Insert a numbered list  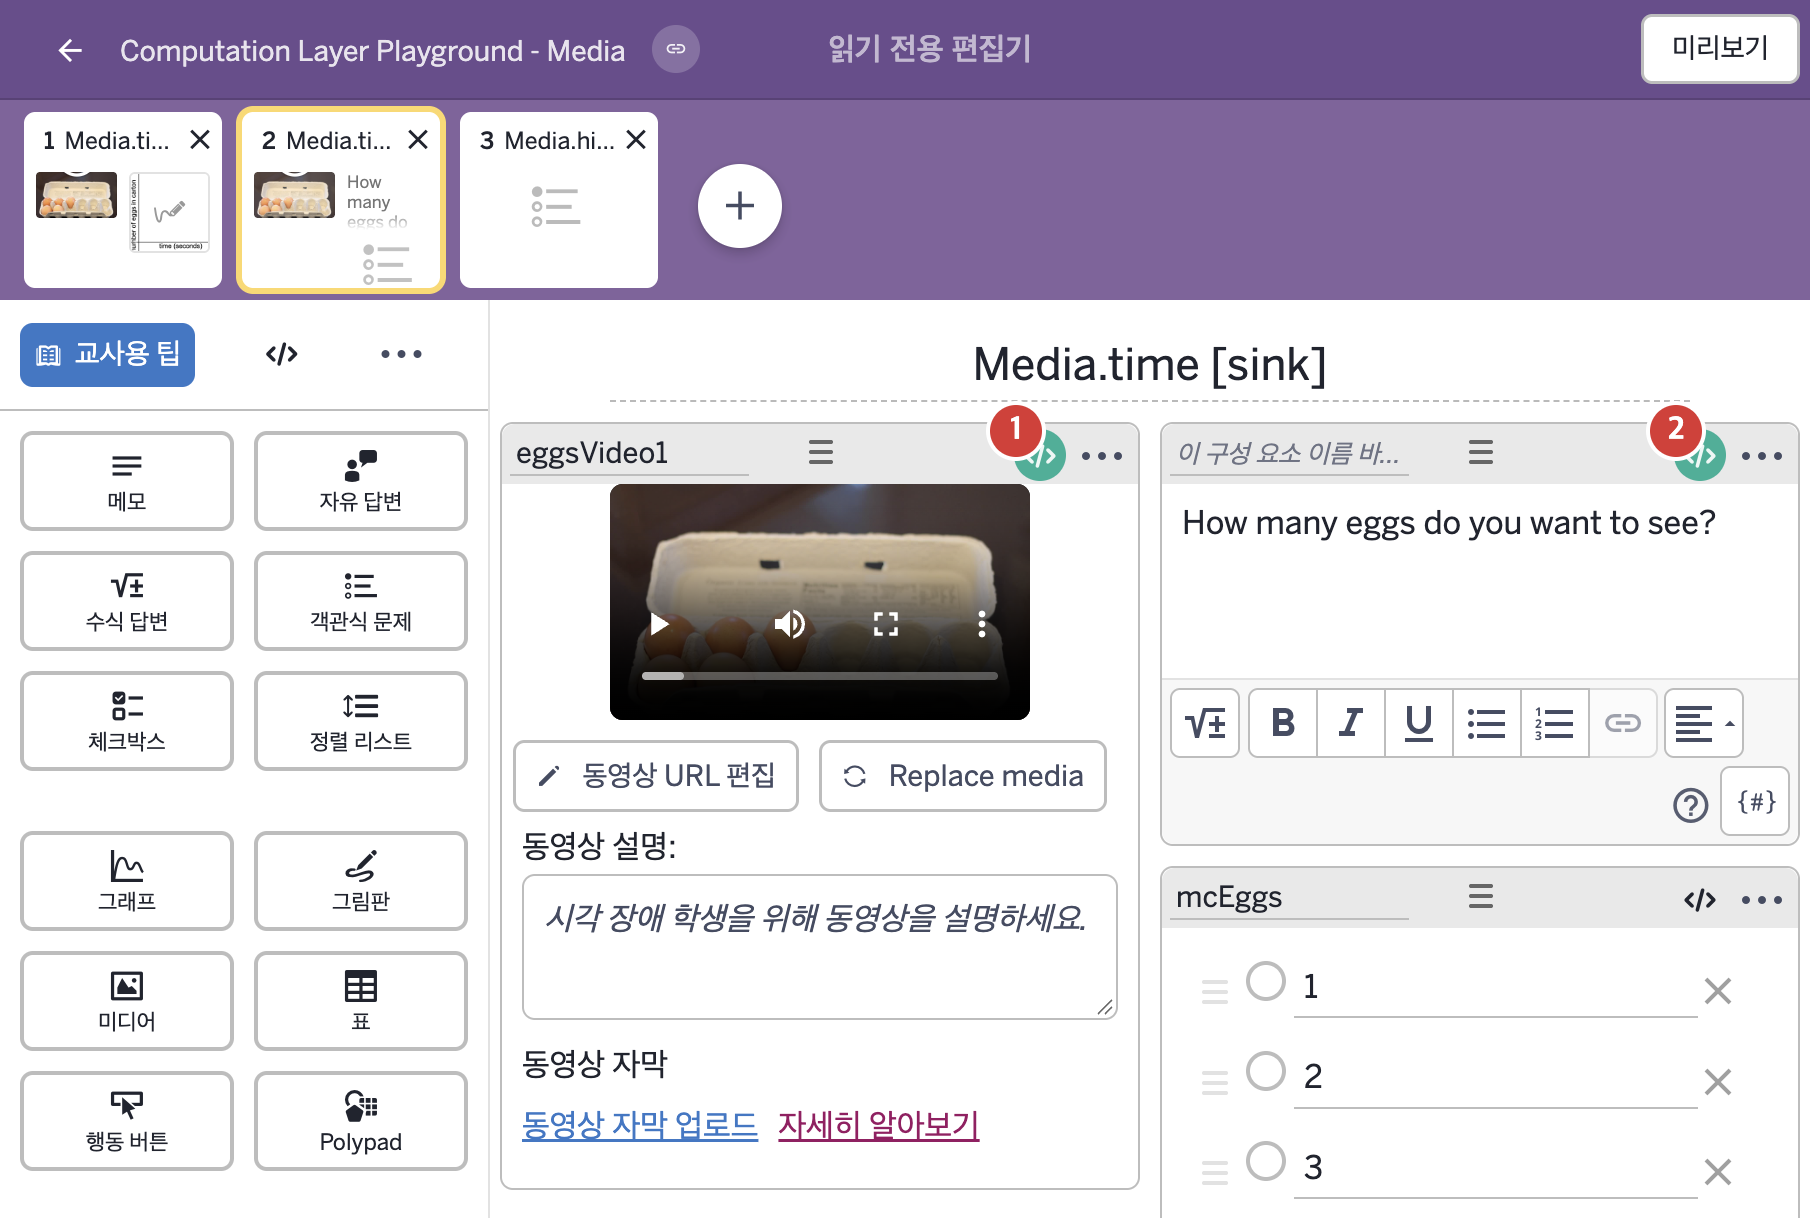[x=1555, y=723]
